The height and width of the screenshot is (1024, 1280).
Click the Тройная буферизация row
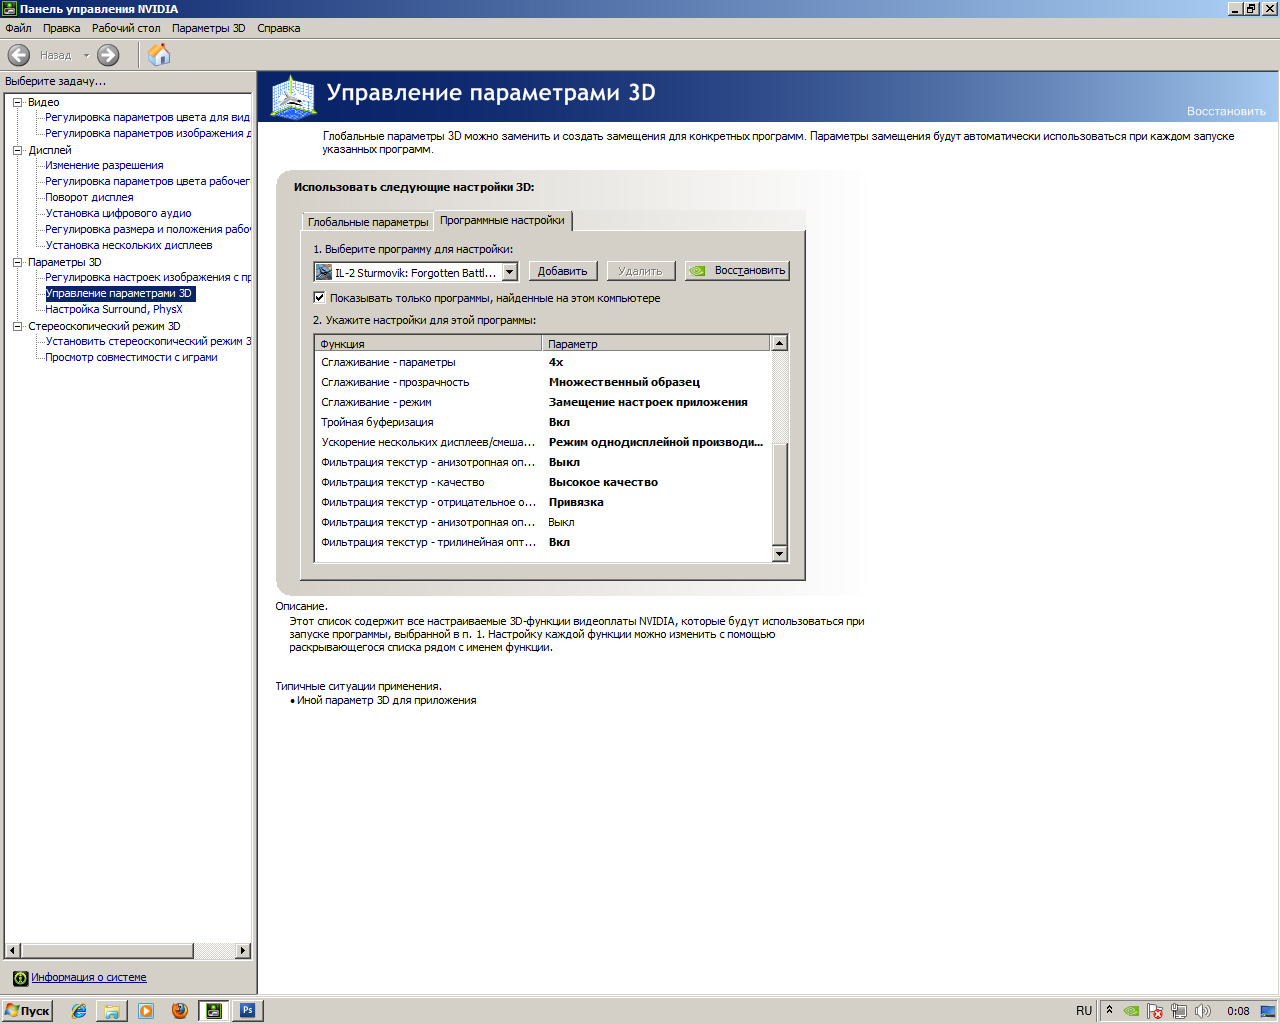(x=543, y=422)
